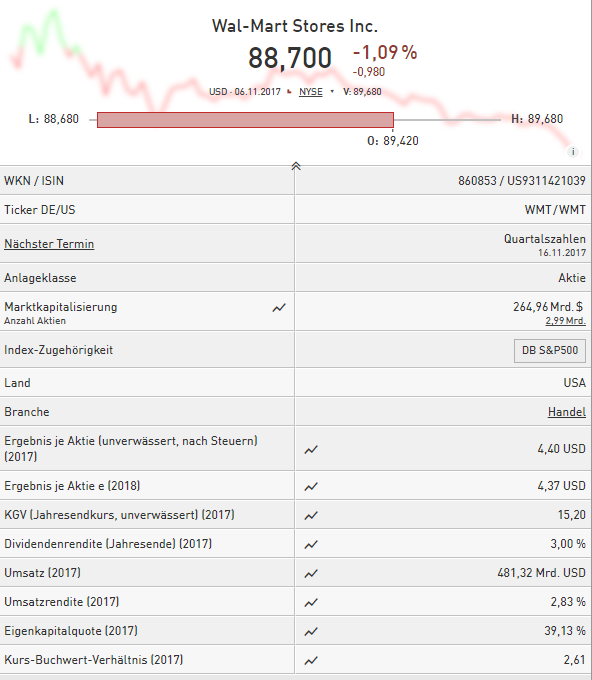This screenshot has width=592, height=680.
Task: Click price-to-book value 2,61
Action: 575,660
